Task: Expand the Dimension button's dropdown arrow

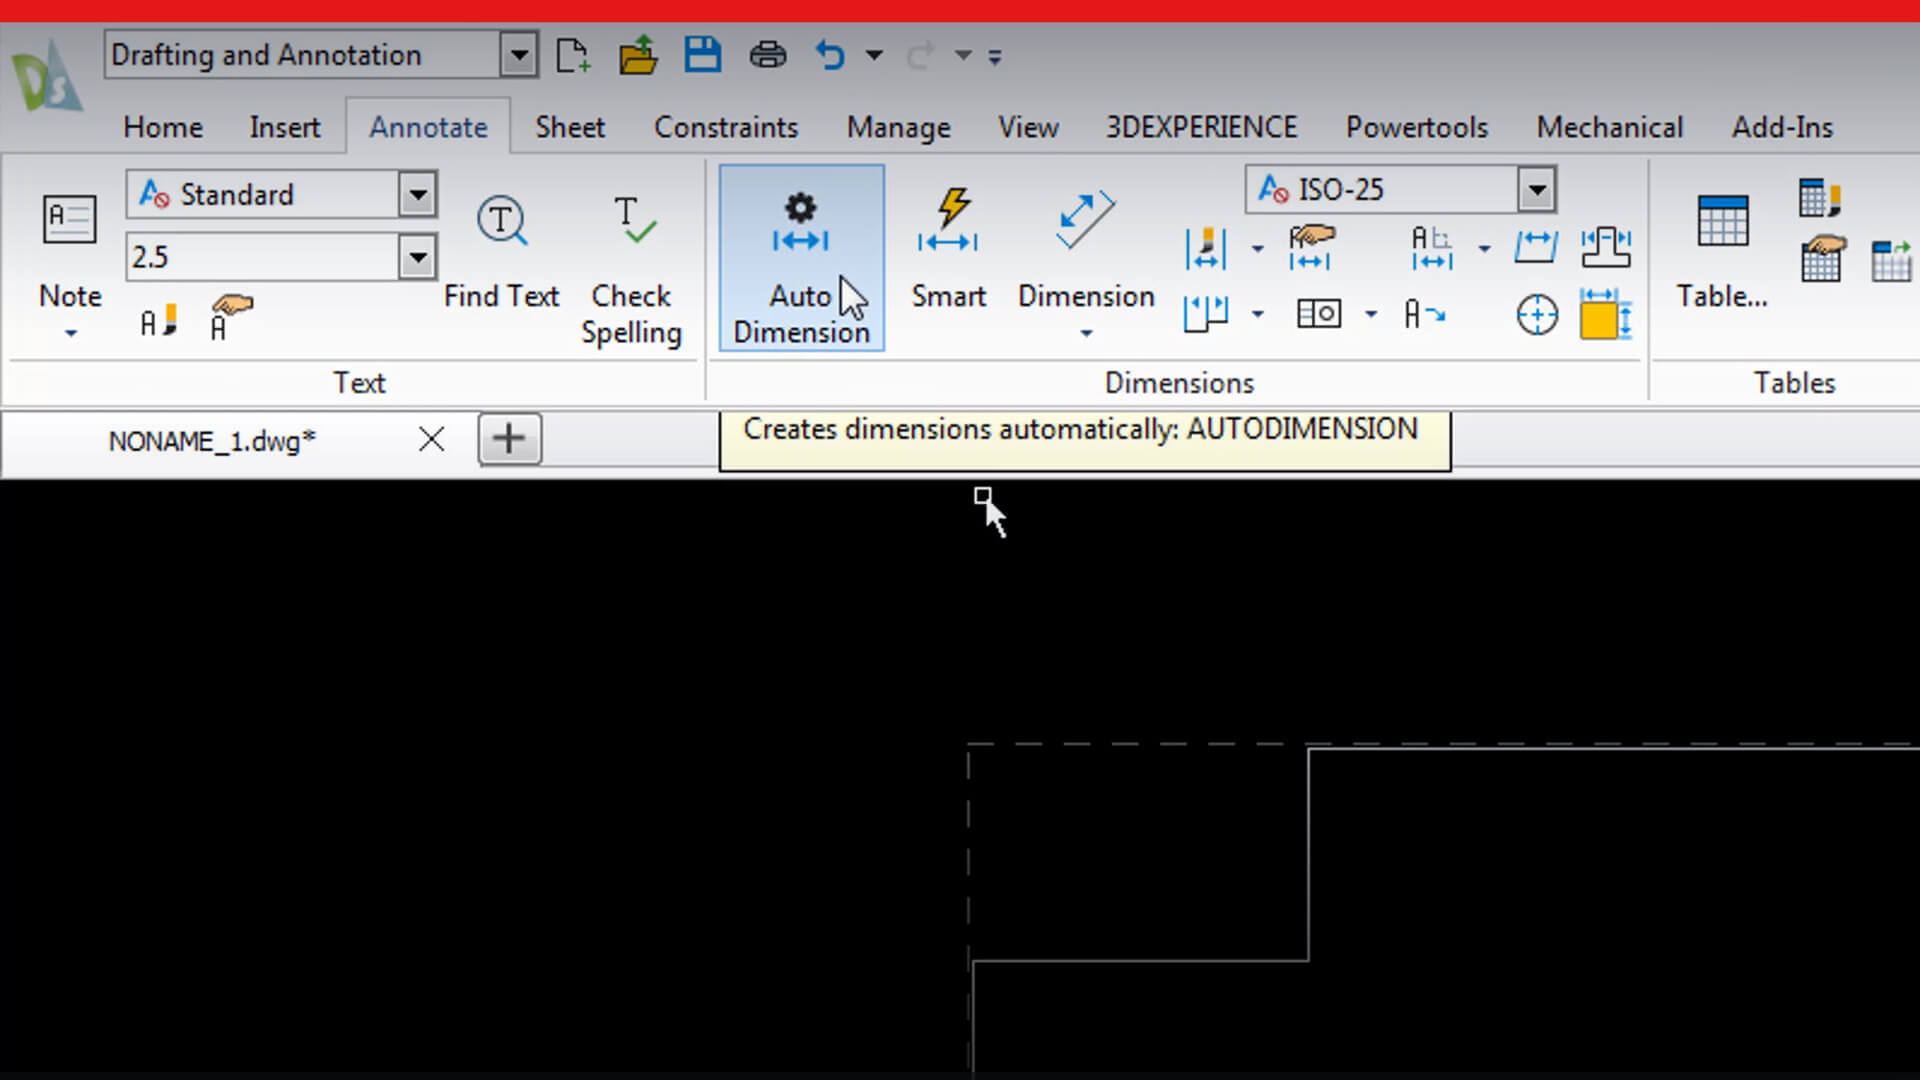Action: pos(1086,333)
